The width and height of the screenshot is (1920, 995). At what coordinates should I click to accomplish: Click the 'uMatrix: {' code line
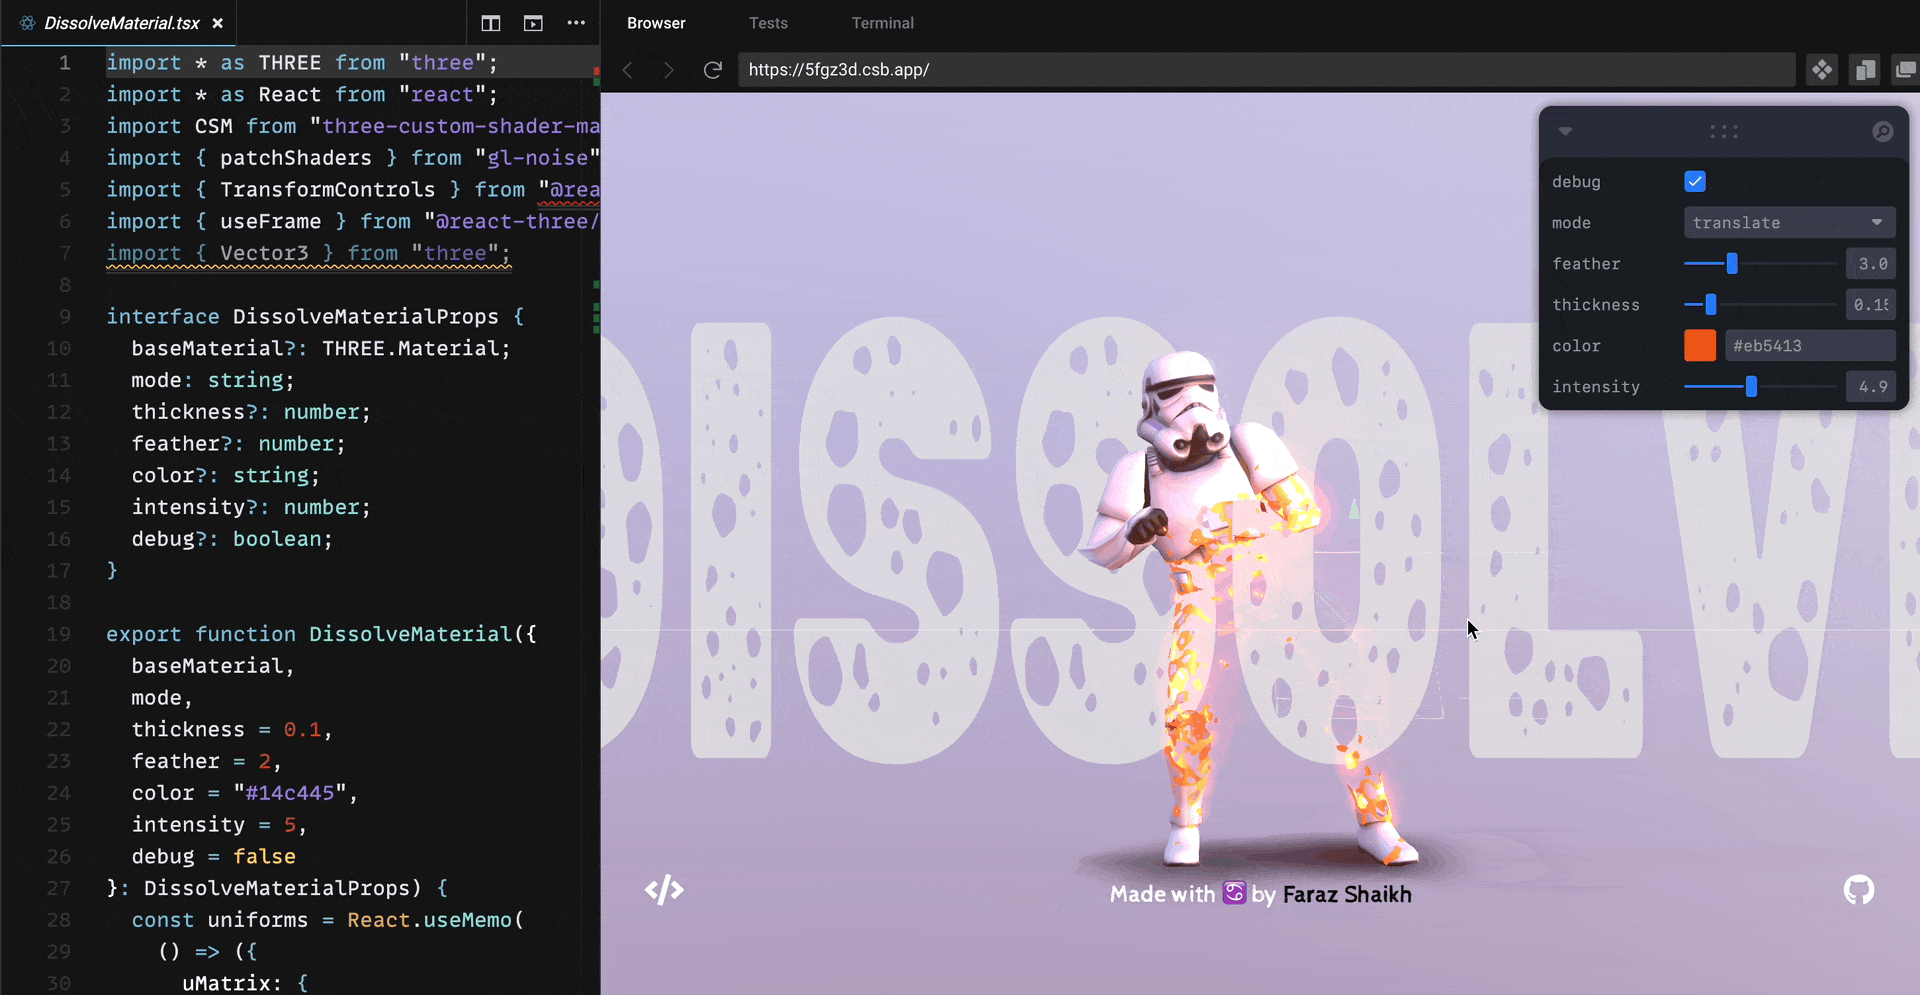[x=245, y=983]
